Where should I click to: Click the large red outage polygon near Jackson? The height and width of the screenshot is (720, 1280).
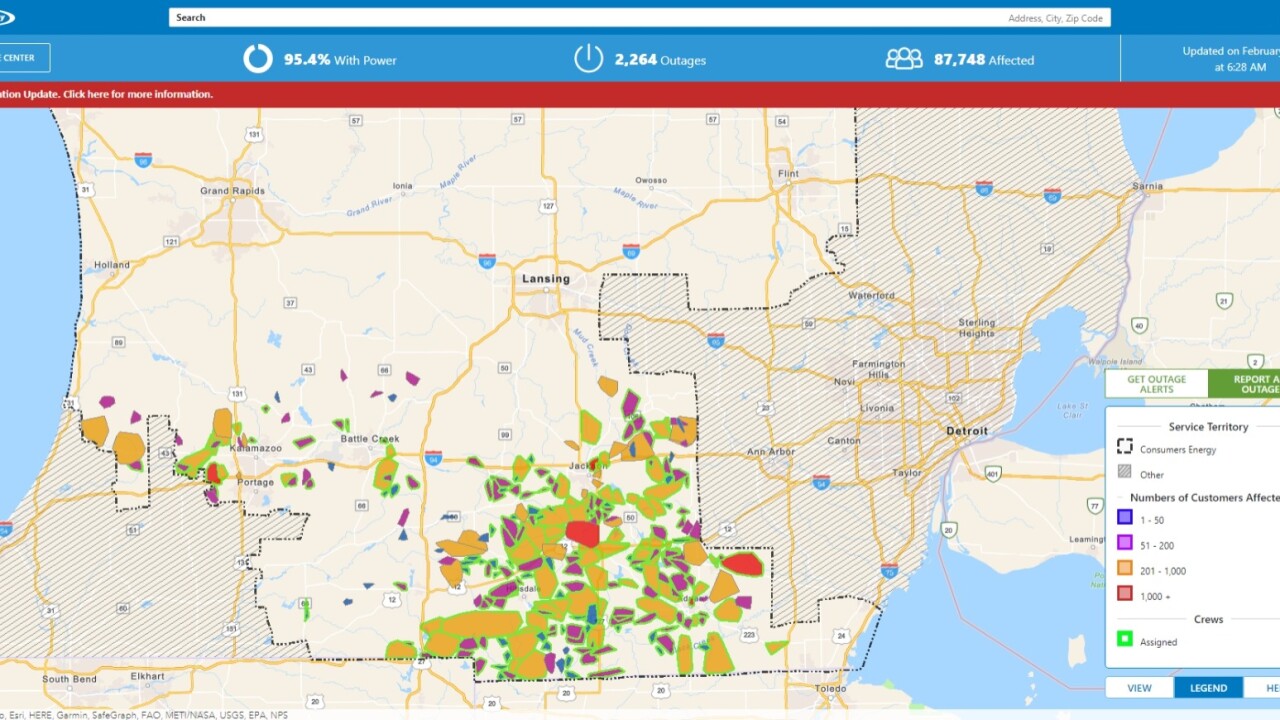click(x=582, y=533)
